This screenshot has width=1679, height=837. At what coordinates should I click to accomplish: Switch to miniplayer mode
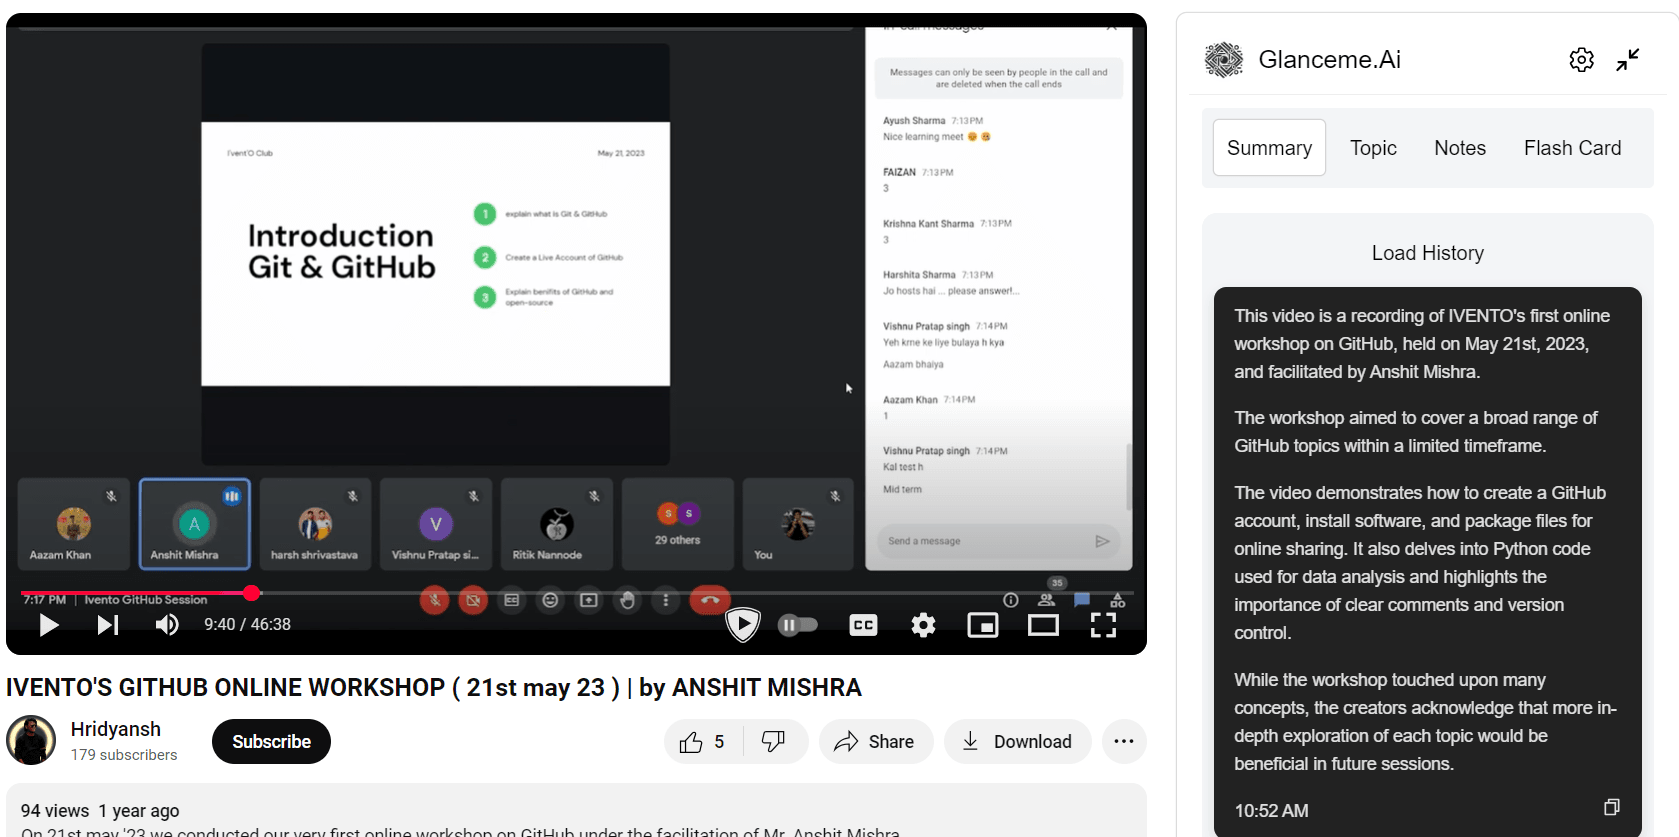983,625
